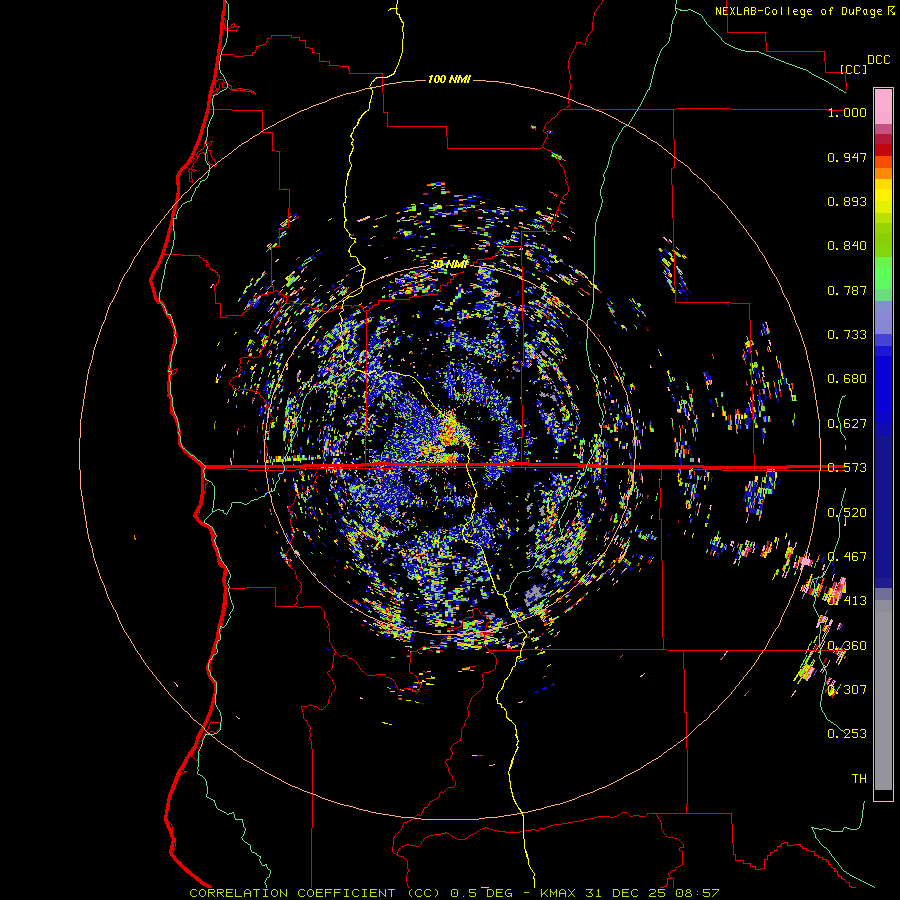This screenshot has height=900, width=900.
Task: Click the NEXLAB-College of DuPage label
Action: 798,11
